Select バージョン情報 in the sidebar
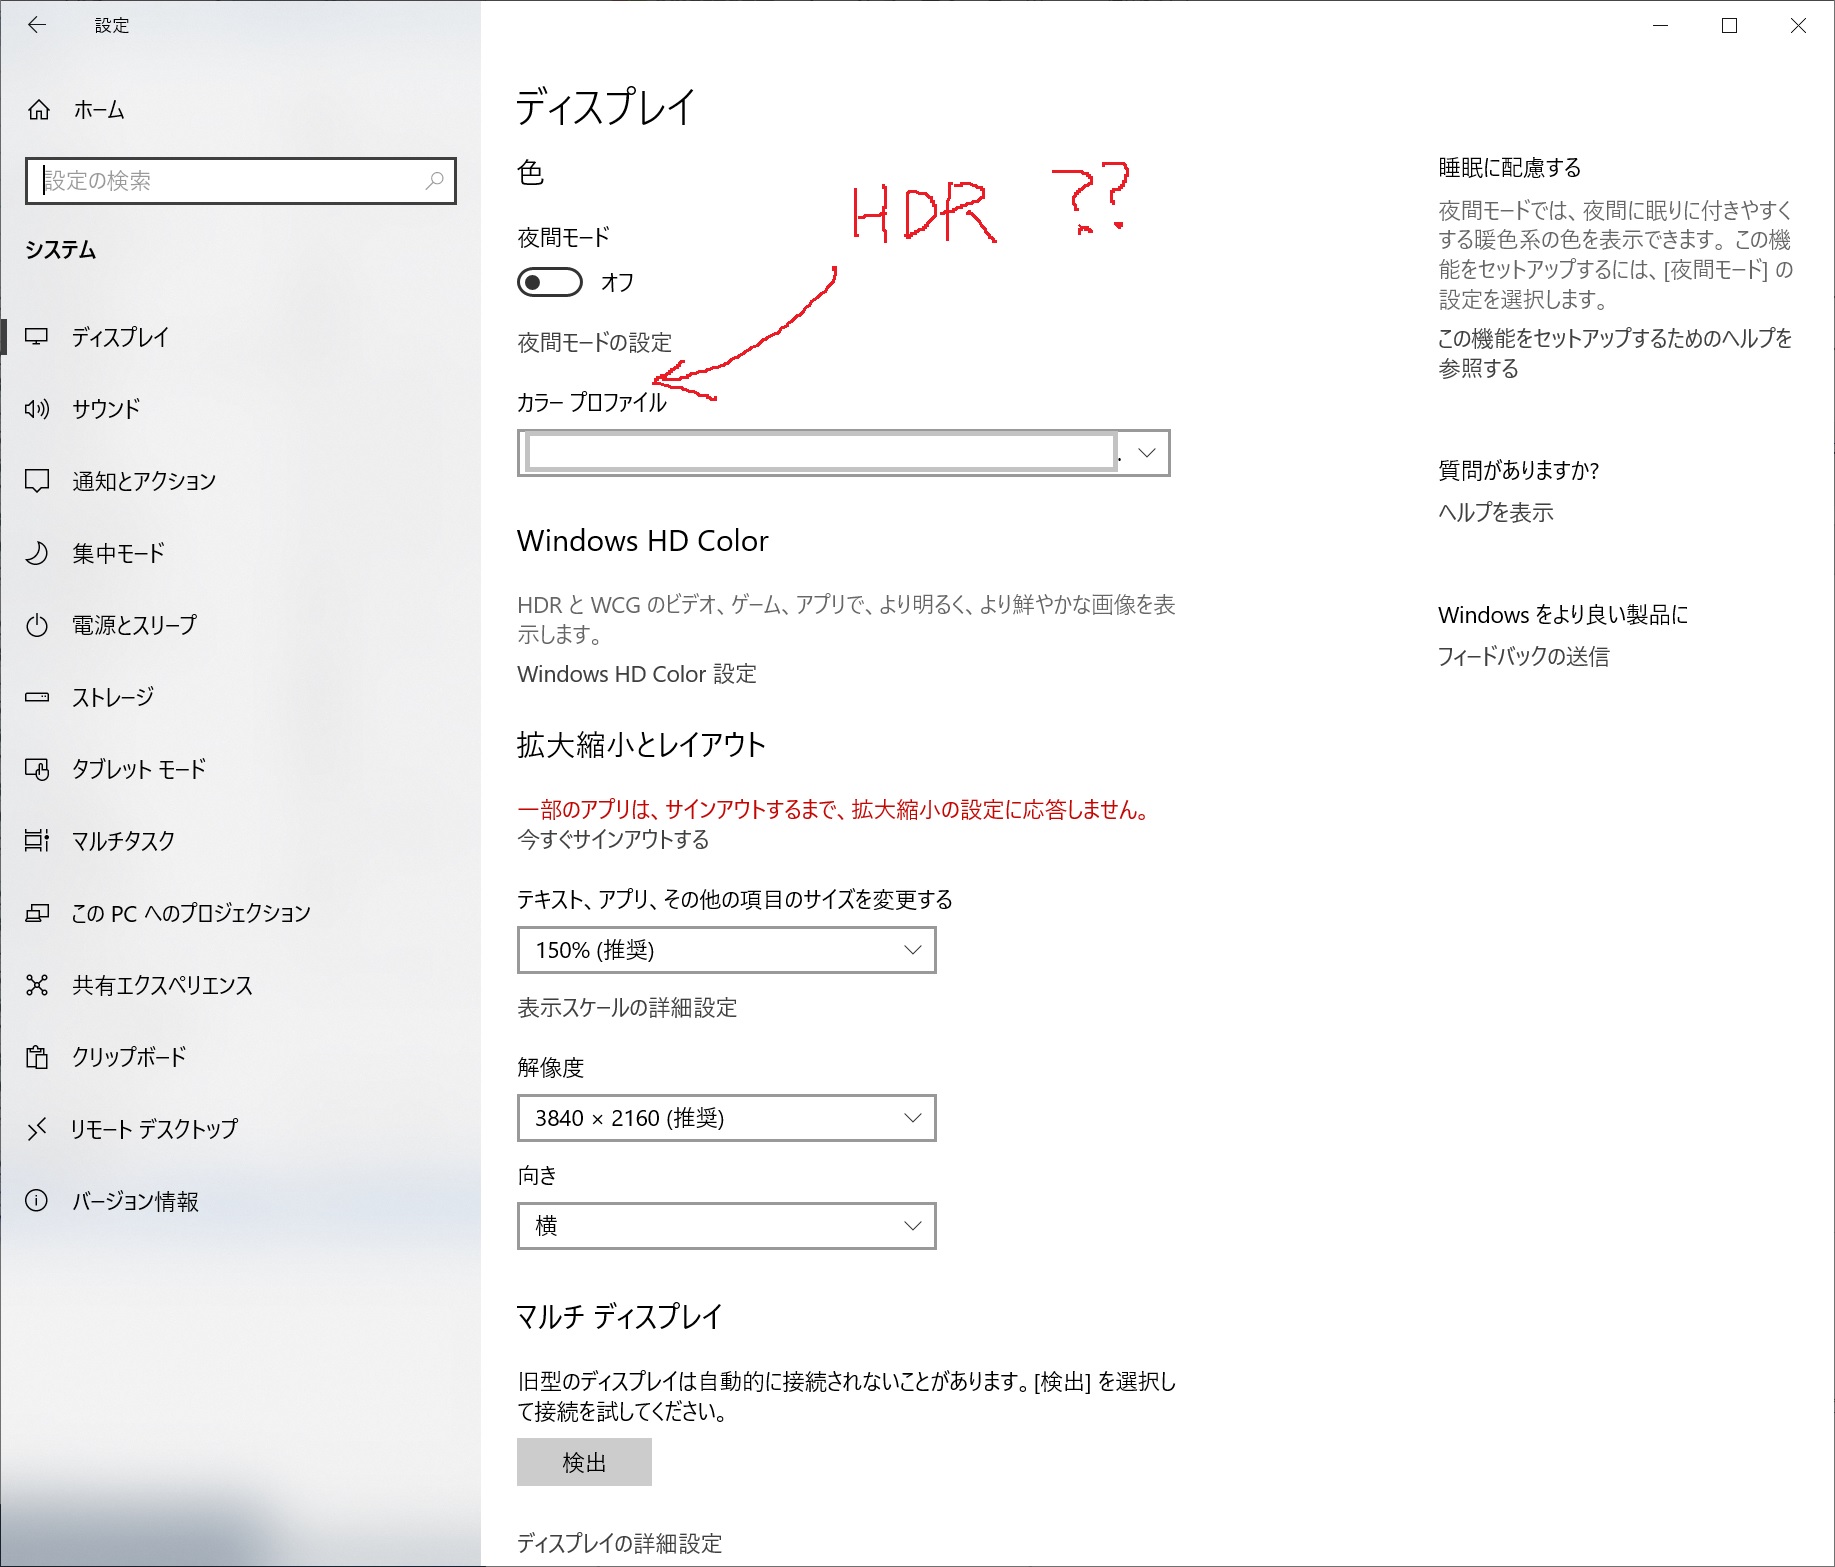Image resolution: width=1835 pixels, height=1567 pixels. point(240,1201)
